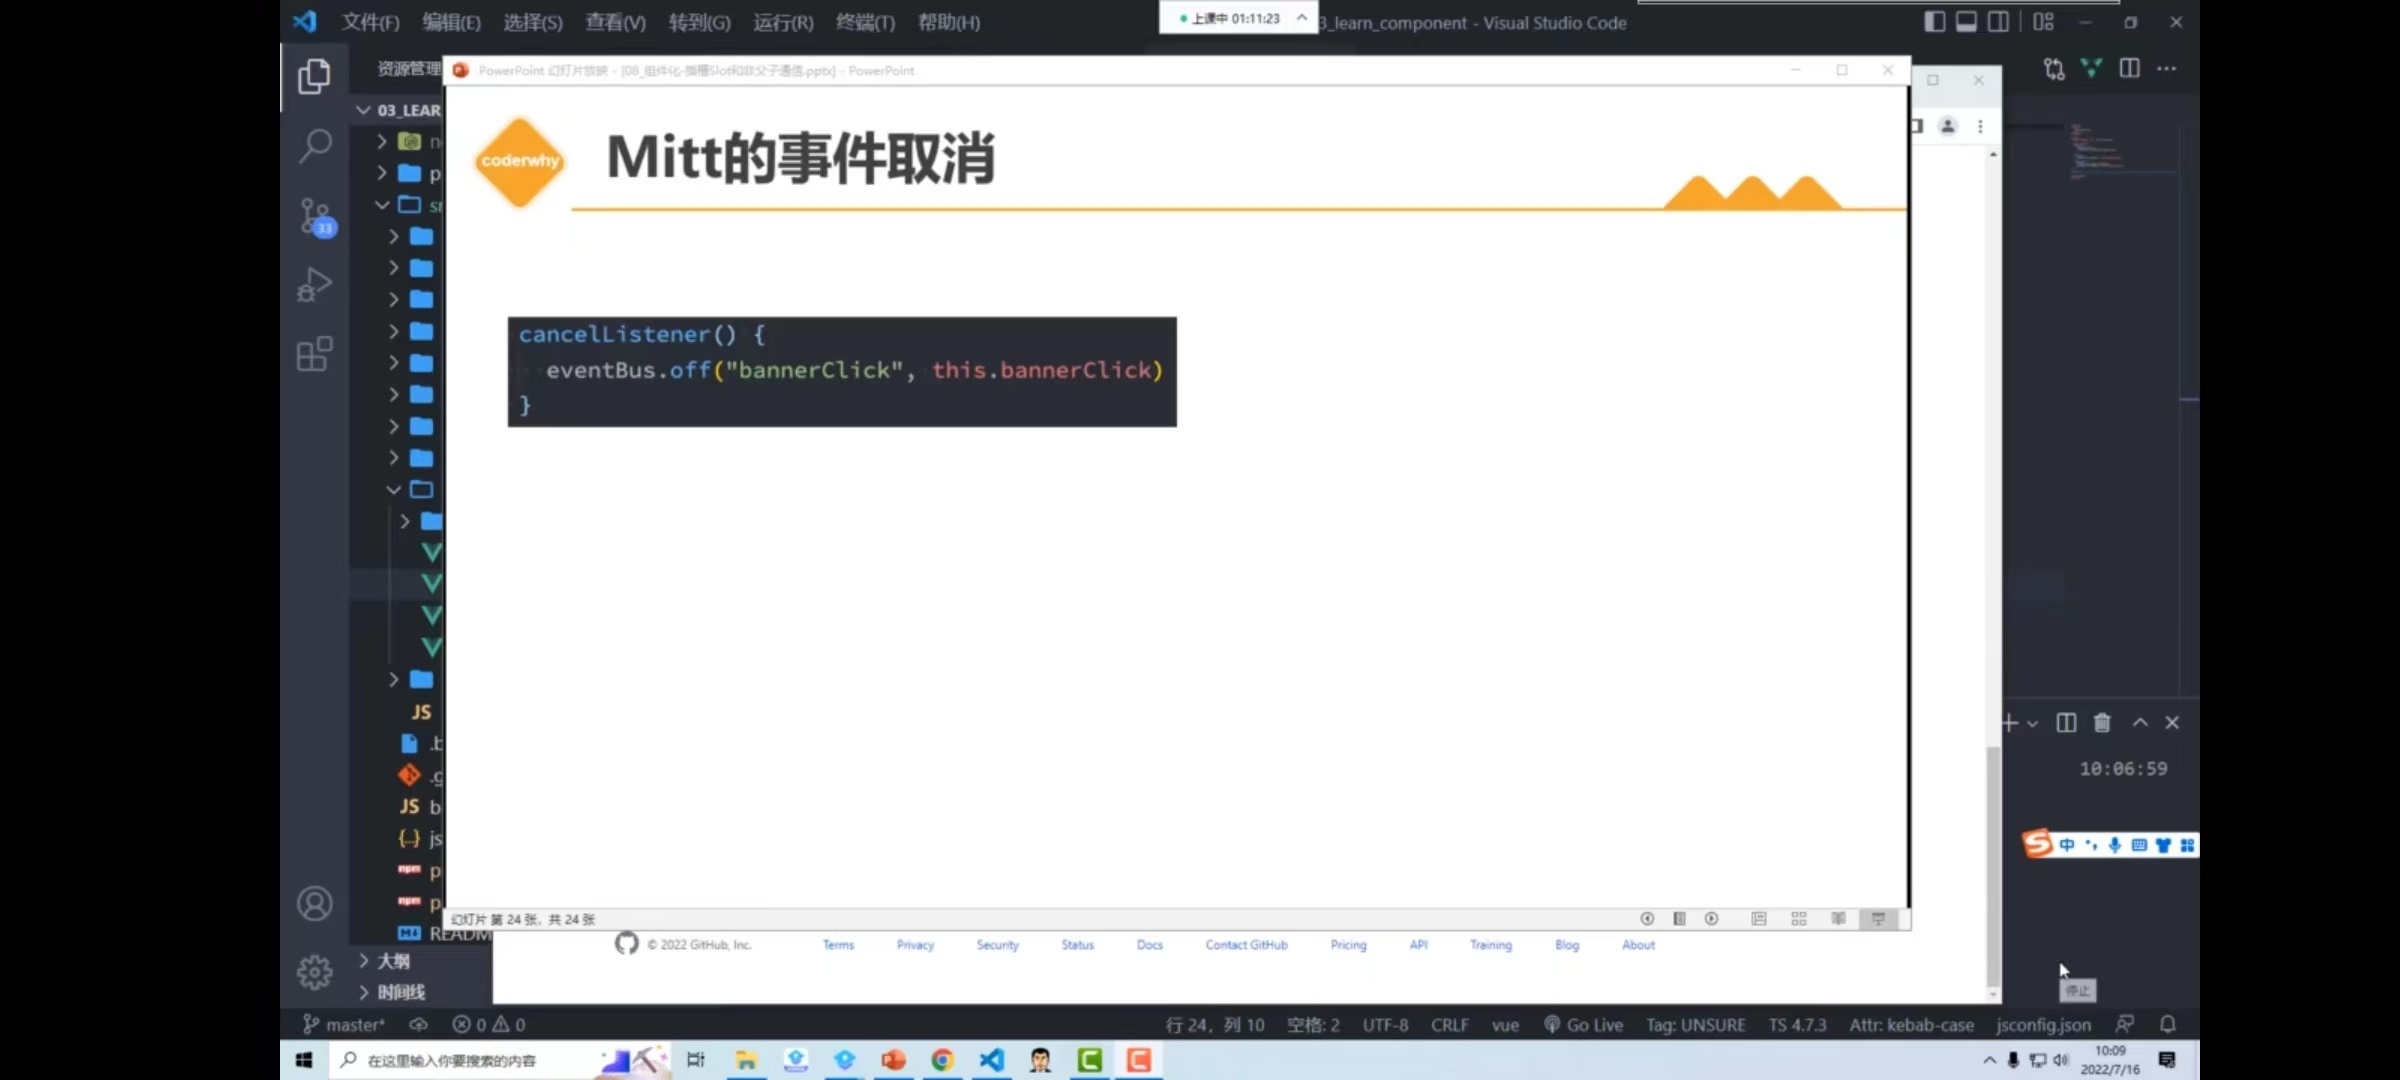Open editor More Actions ellipsis menu
The image size is (2400, 1080).
point(2167,68)
